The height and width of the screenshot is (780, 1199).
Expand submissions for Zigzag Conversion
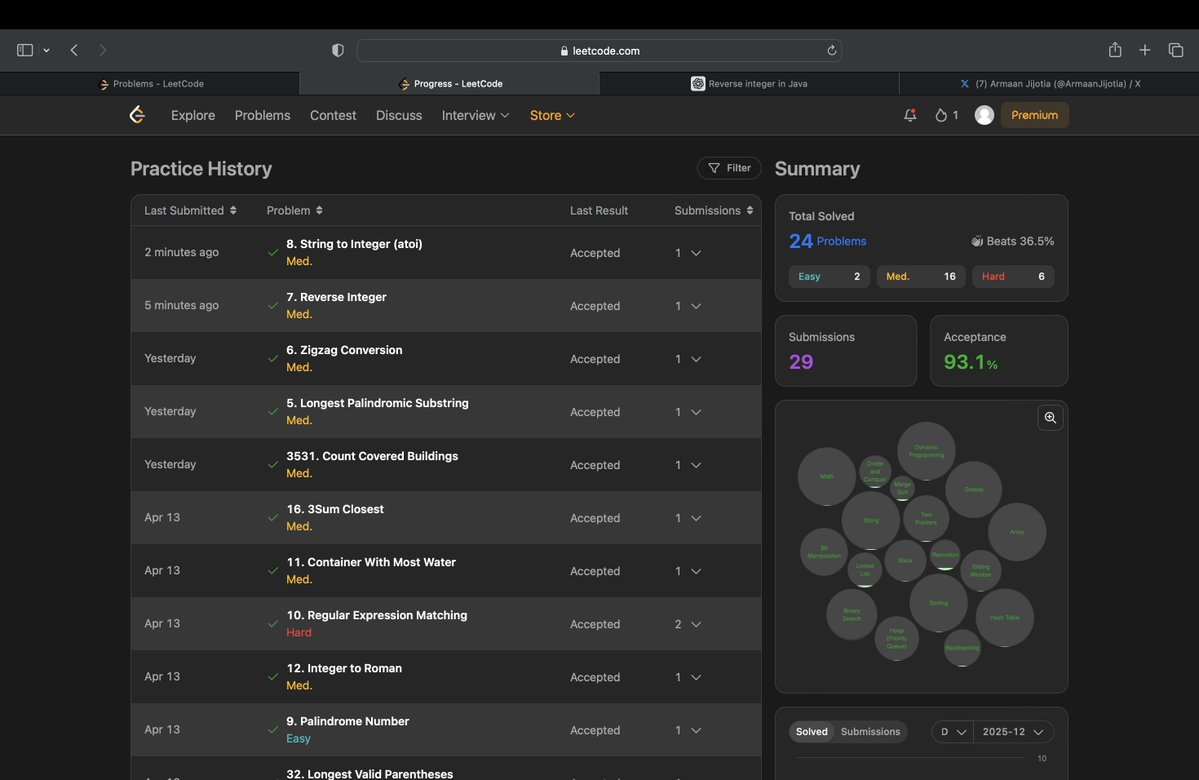coord(696,359)
